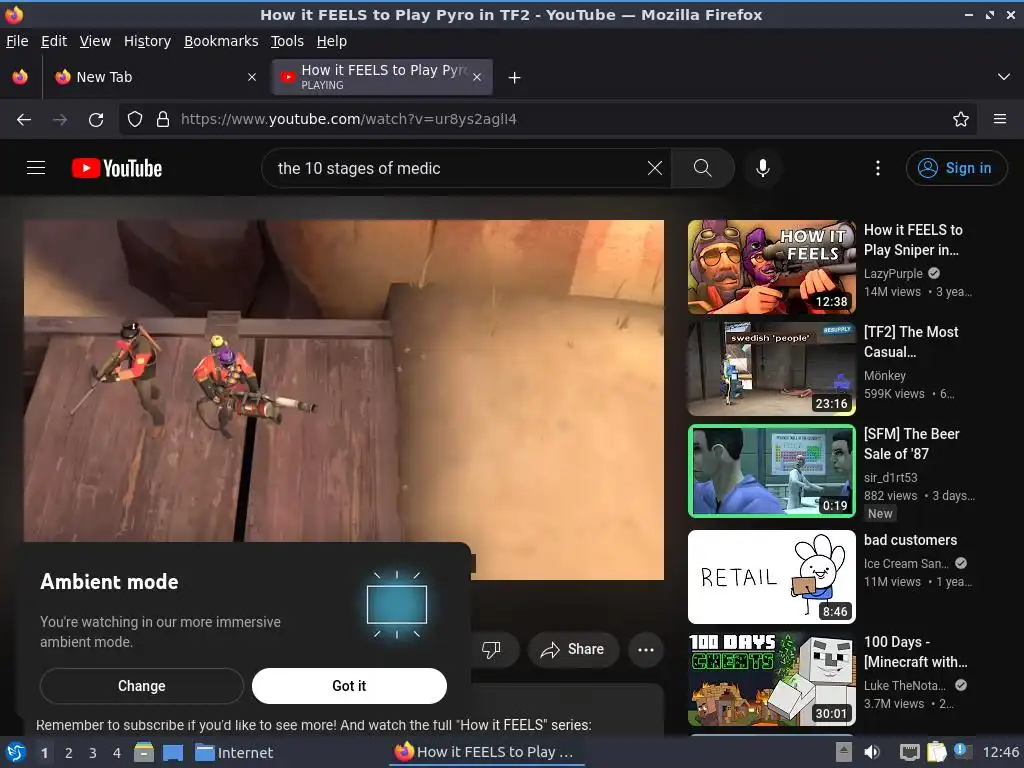The height and width of the screenshot is (768, 1024).
Task: Open the Bookmarks menu
Action: (221, 41)
